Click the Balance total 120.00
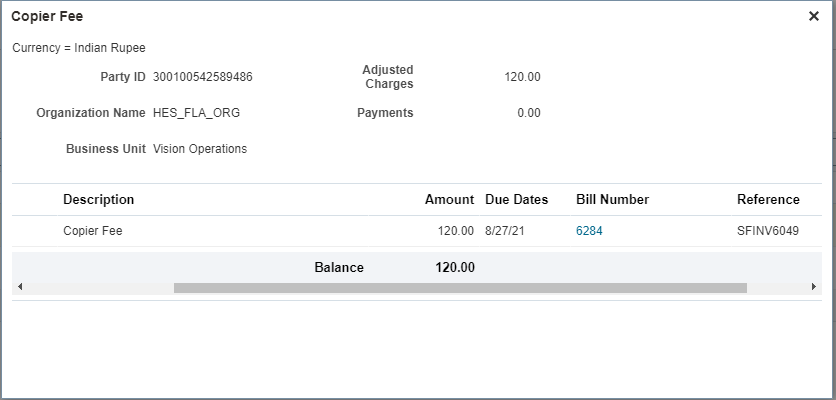The height and width of the screenshot is (400, 836). click(455, 267)
